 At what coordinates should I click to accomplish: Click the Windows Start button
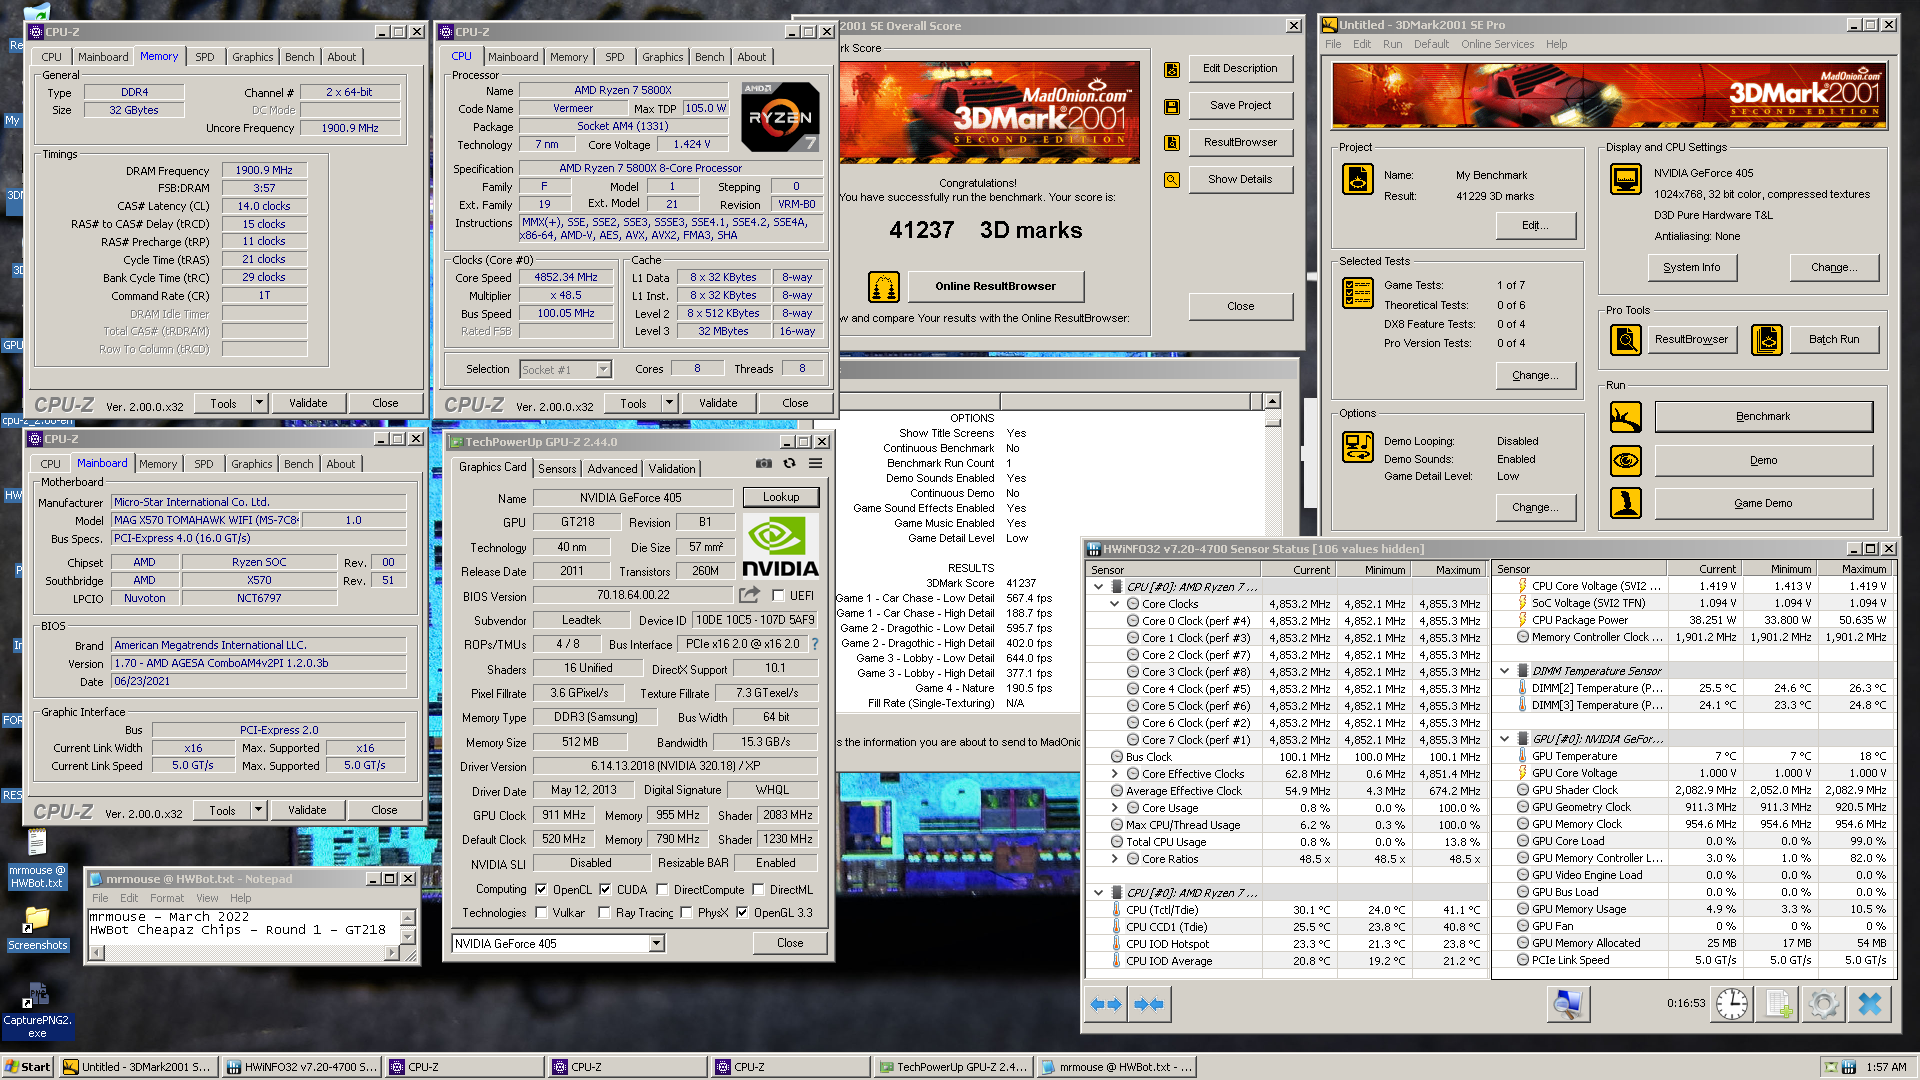coord(28,1067)
